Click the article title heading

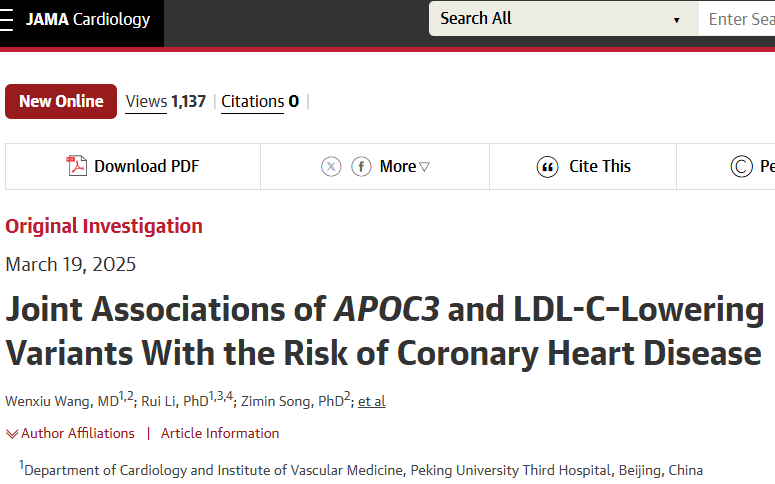pos(385,331)
